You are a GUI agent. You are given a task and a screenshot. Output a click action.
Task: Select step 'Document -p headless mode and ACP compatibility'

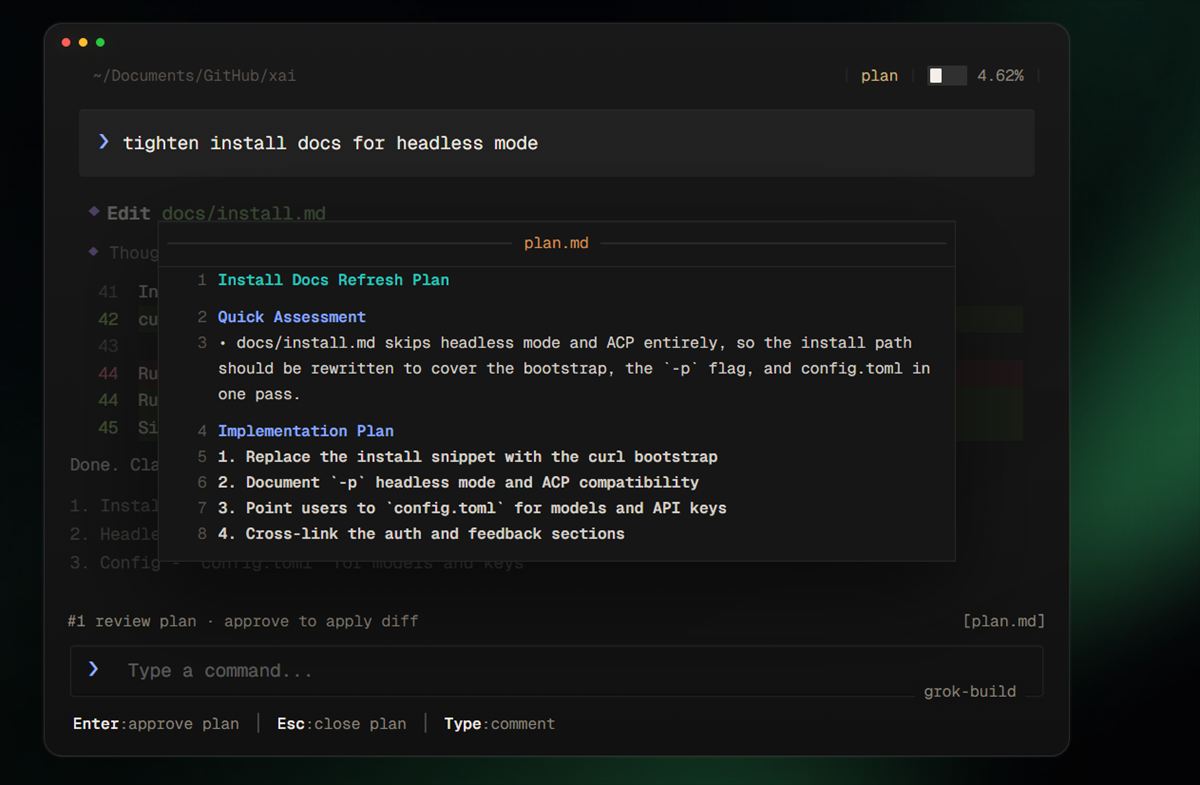point(458,483)
